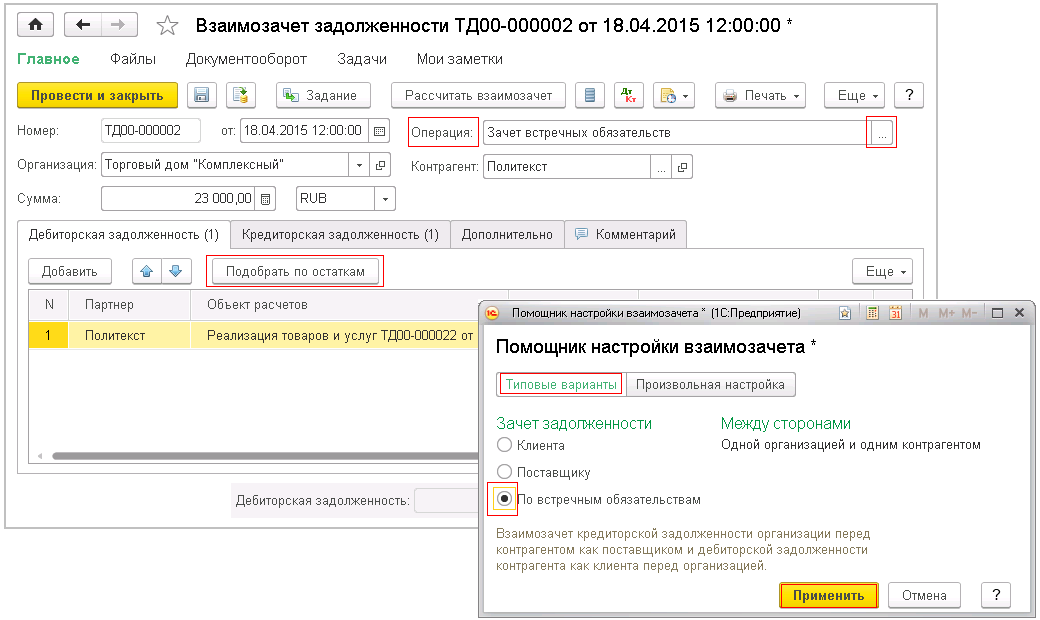Open Операция selection ellipsis button

881,133
